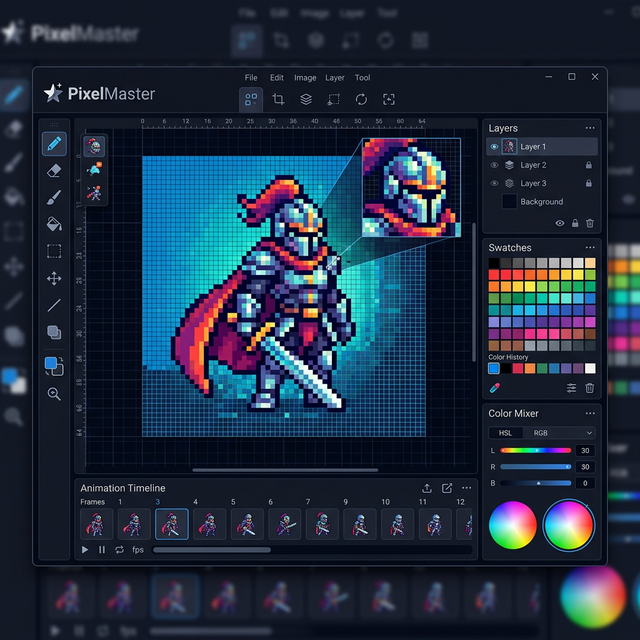Click the canvas horizontal scrollbar
The image size is (640, 640).
(x=285, y=470)
